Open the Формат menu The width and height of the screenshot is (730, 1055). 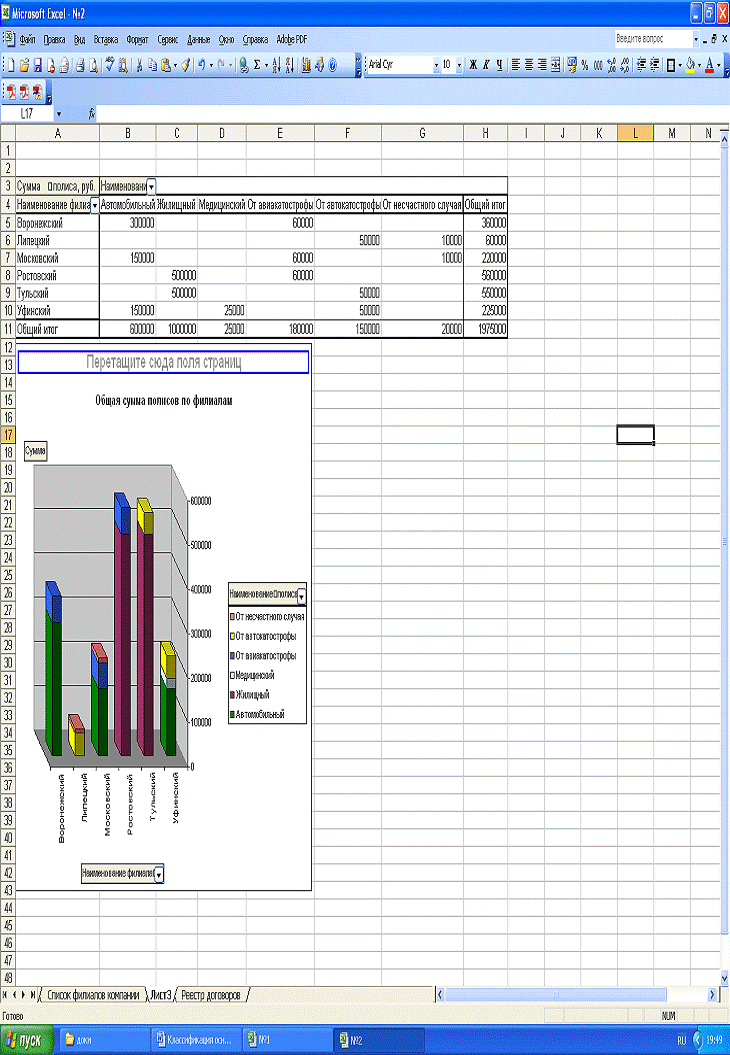(136, 40)
